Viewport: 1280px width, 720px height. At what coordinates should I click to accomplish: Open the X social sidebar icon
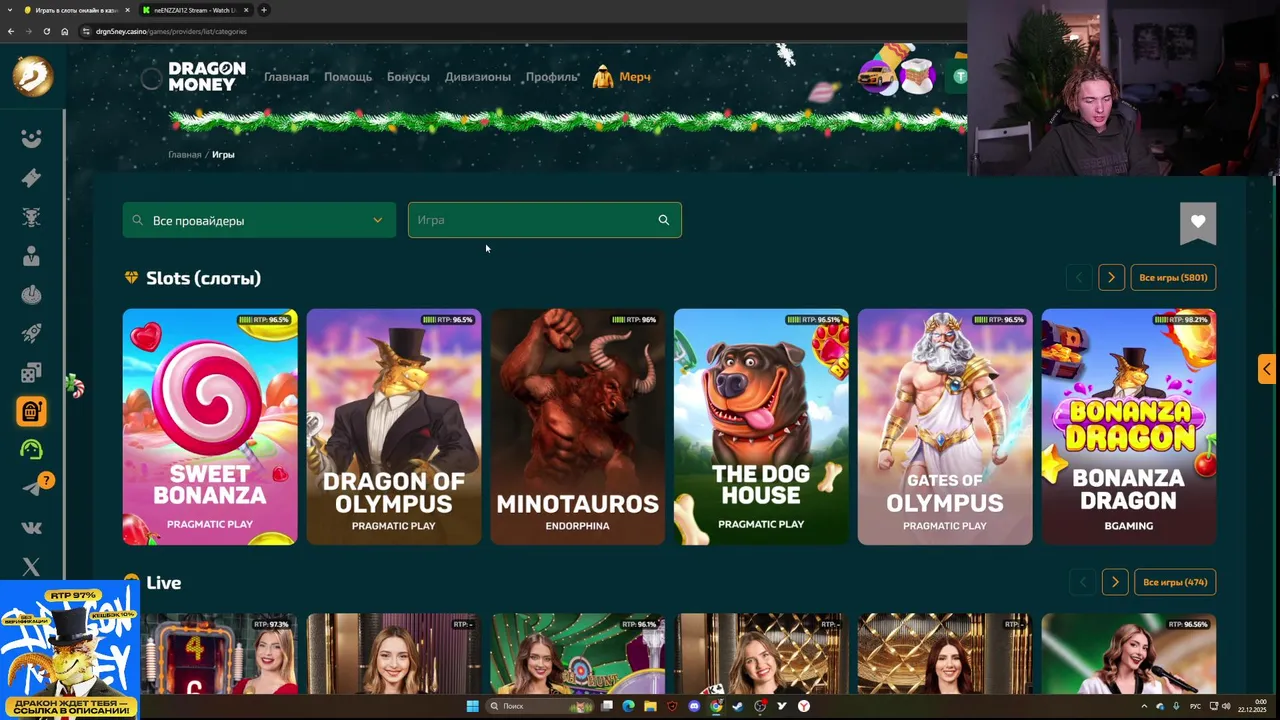pyautogui.click(x=31, y=567)
